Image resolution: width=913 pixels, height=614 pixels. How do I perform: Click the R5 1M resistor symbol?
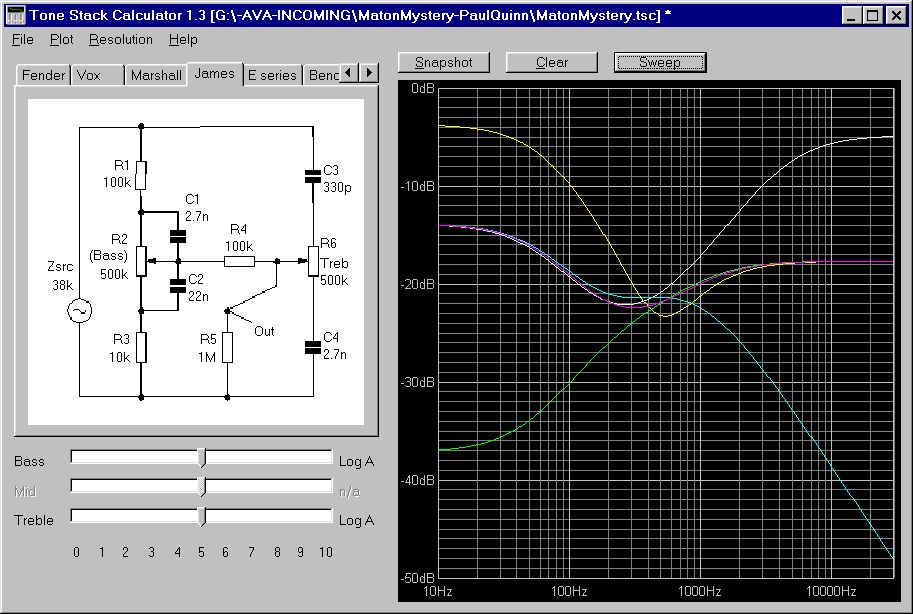(x=228, y=348)
